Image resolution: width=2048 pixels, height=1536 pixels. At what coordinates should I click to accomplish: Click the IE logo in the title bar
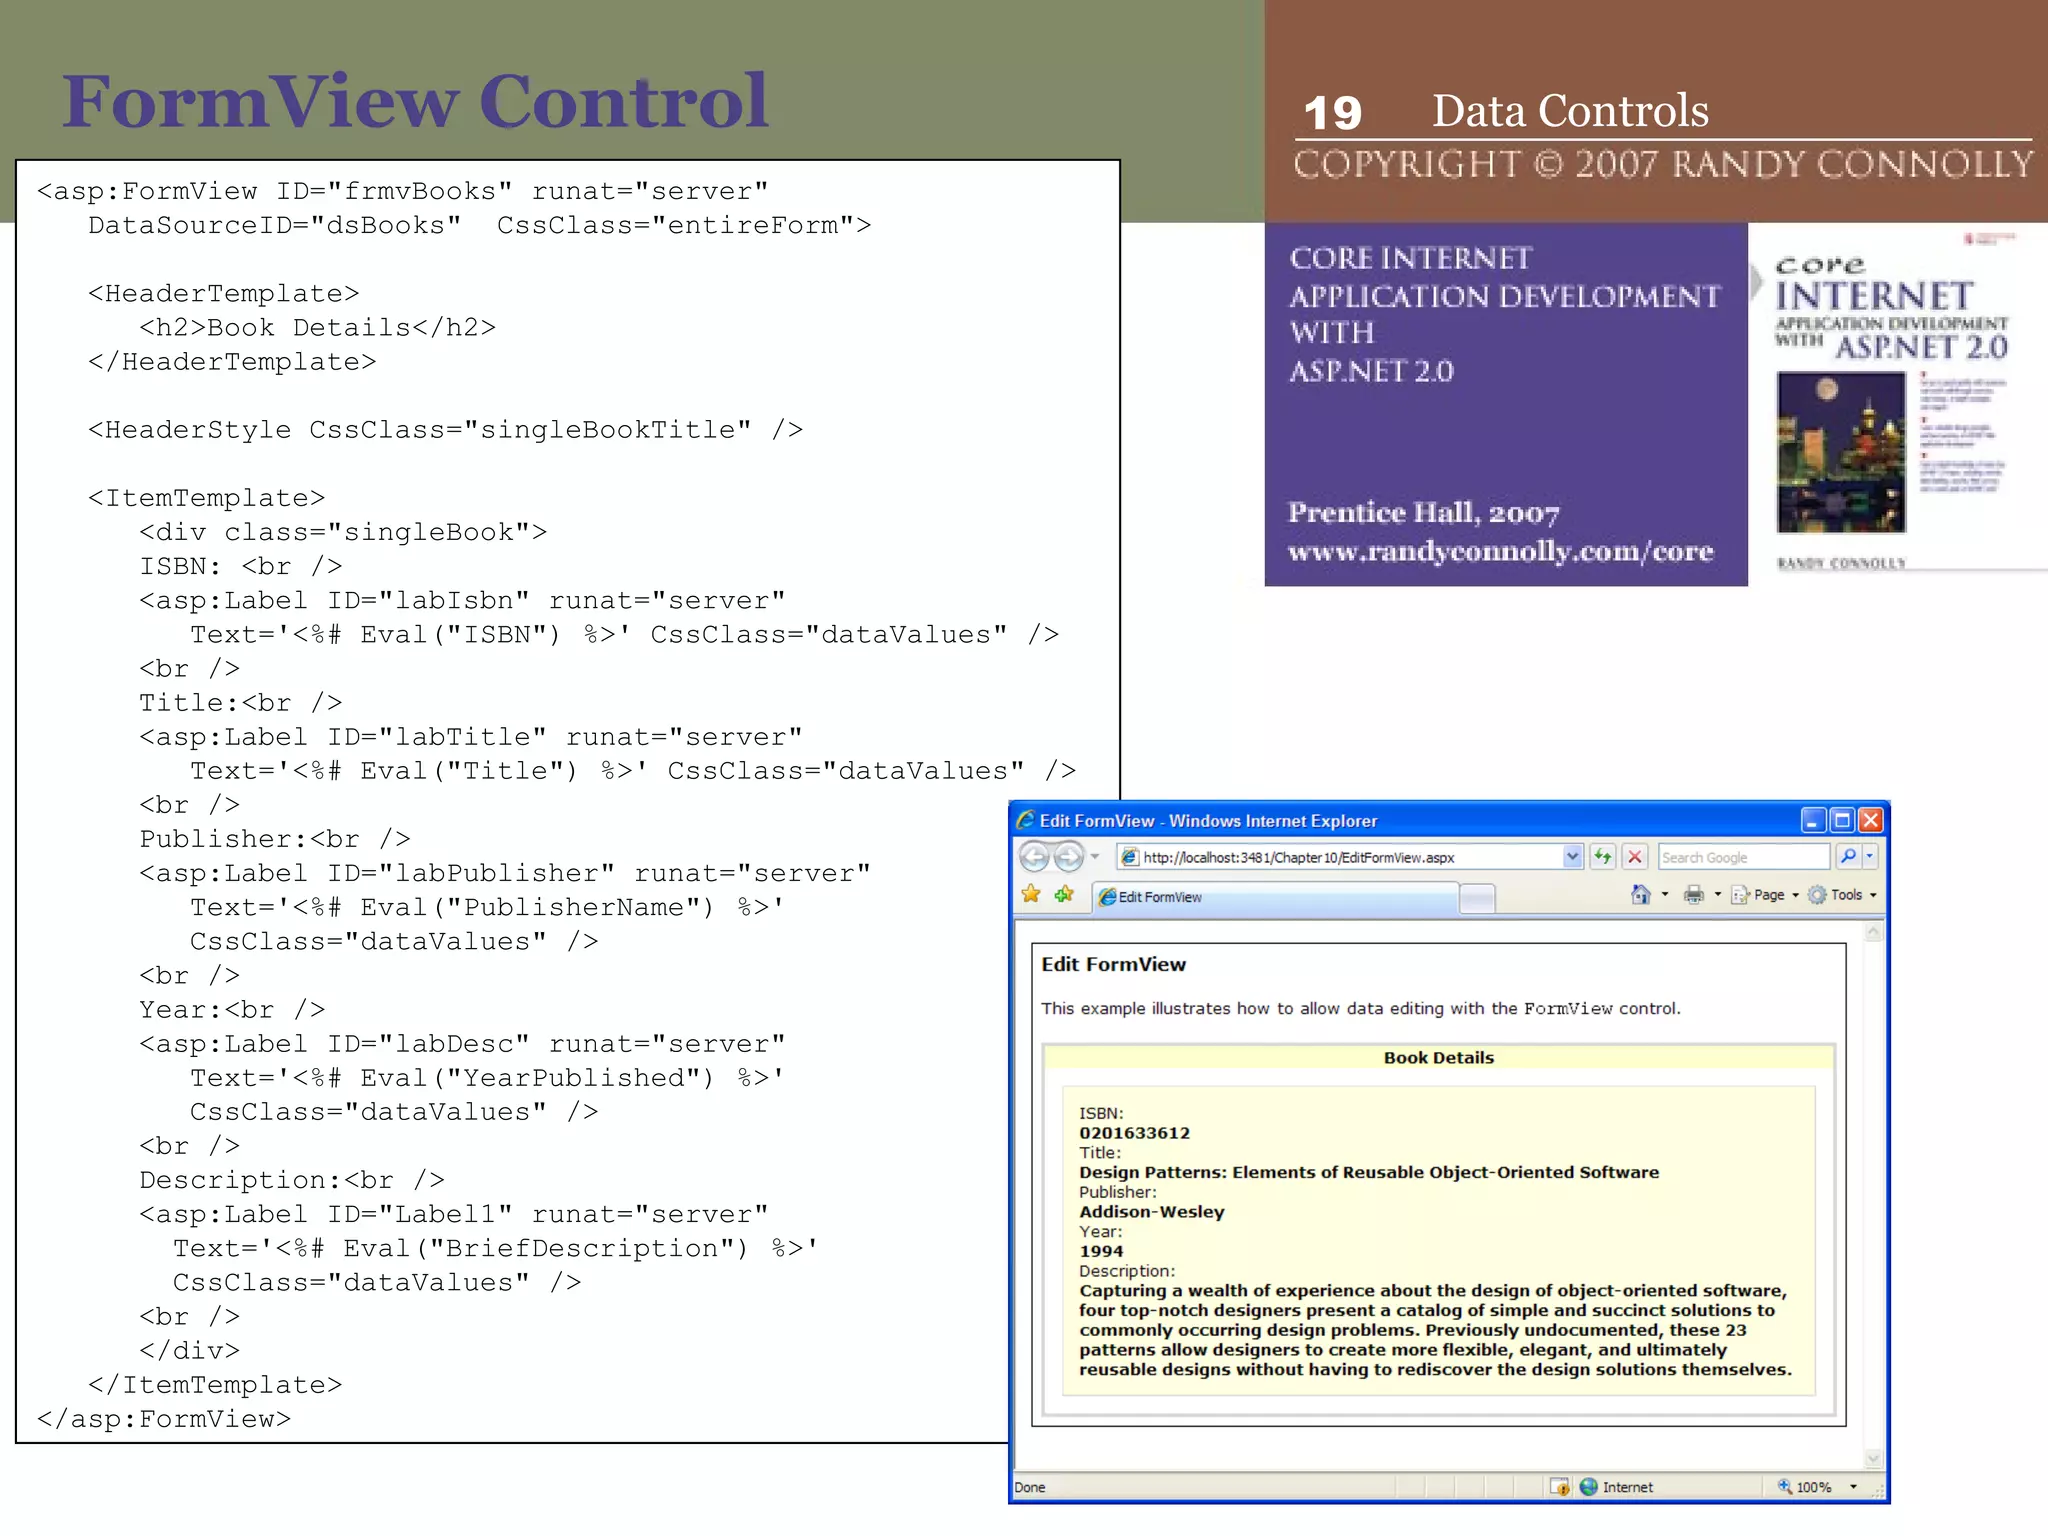(1025, 821)
